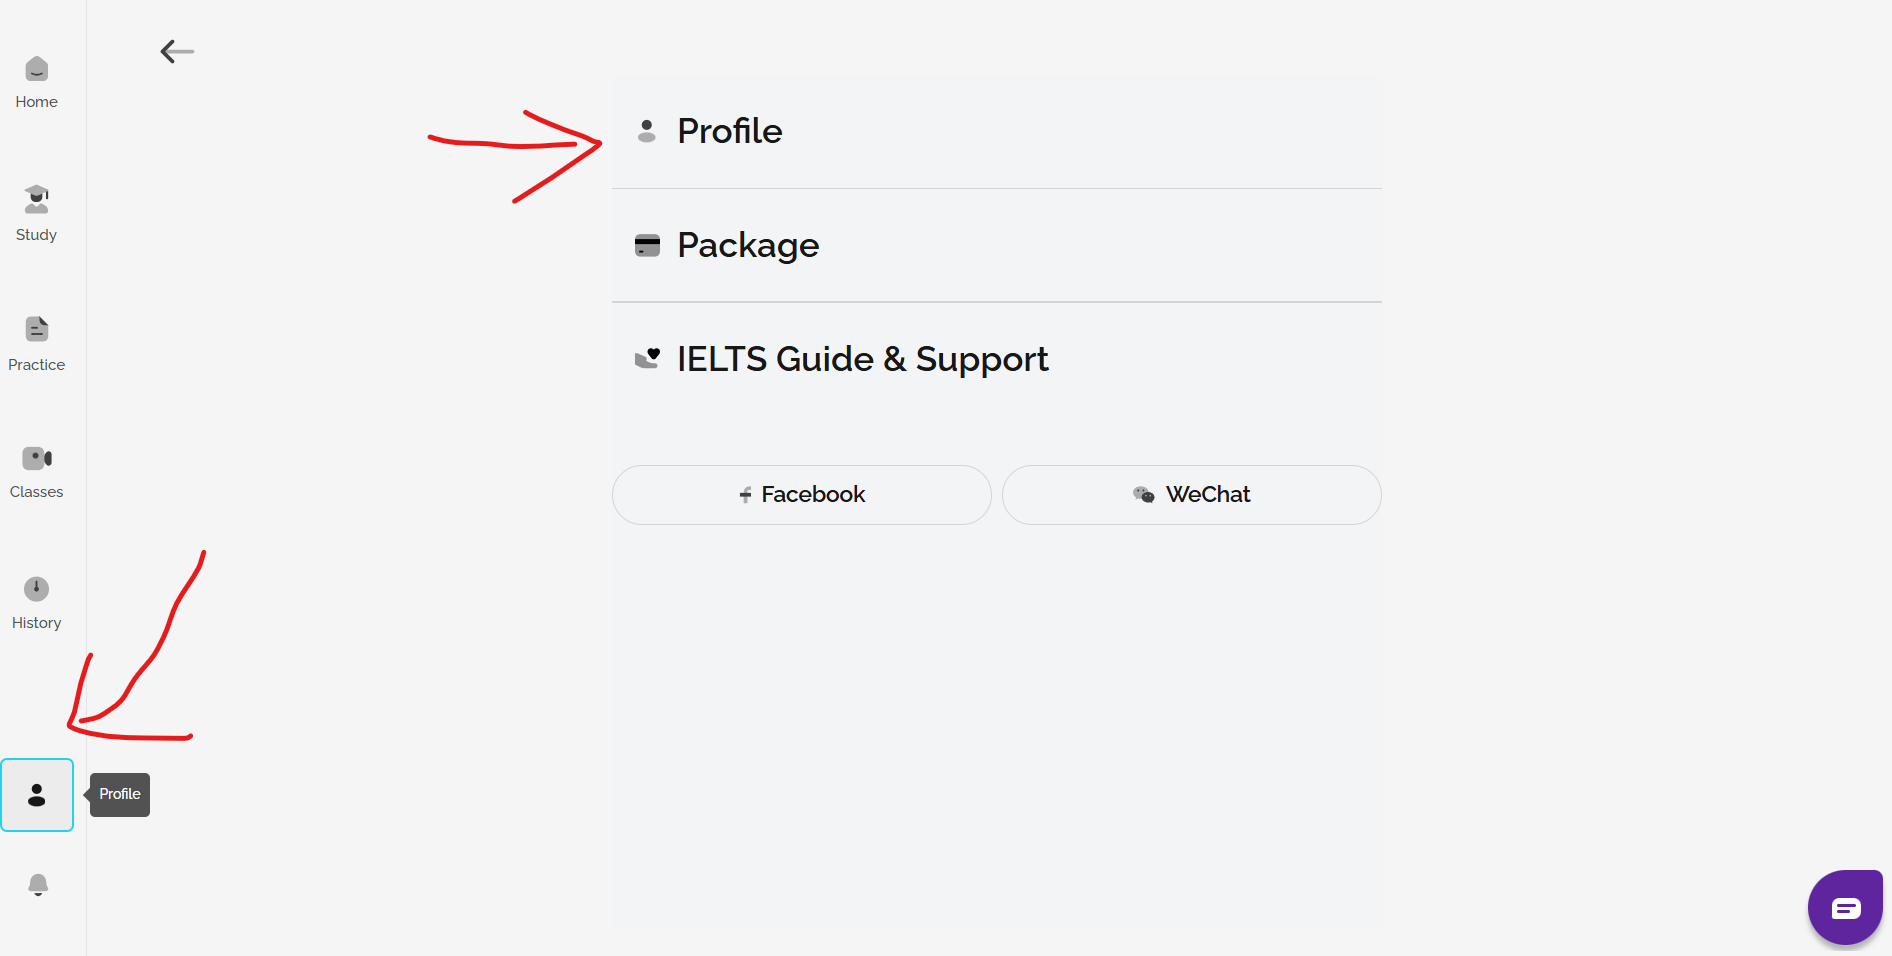Open the notifications bell icon
Viewport: 1892px width, 956px height.
pyautogui.click(x=38, y=885)
